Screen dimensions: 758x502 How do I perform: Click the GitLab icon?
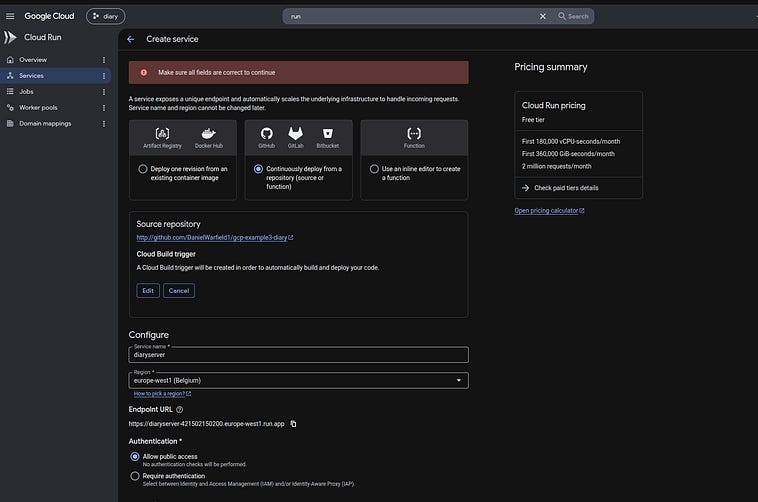tap(295, 133)
